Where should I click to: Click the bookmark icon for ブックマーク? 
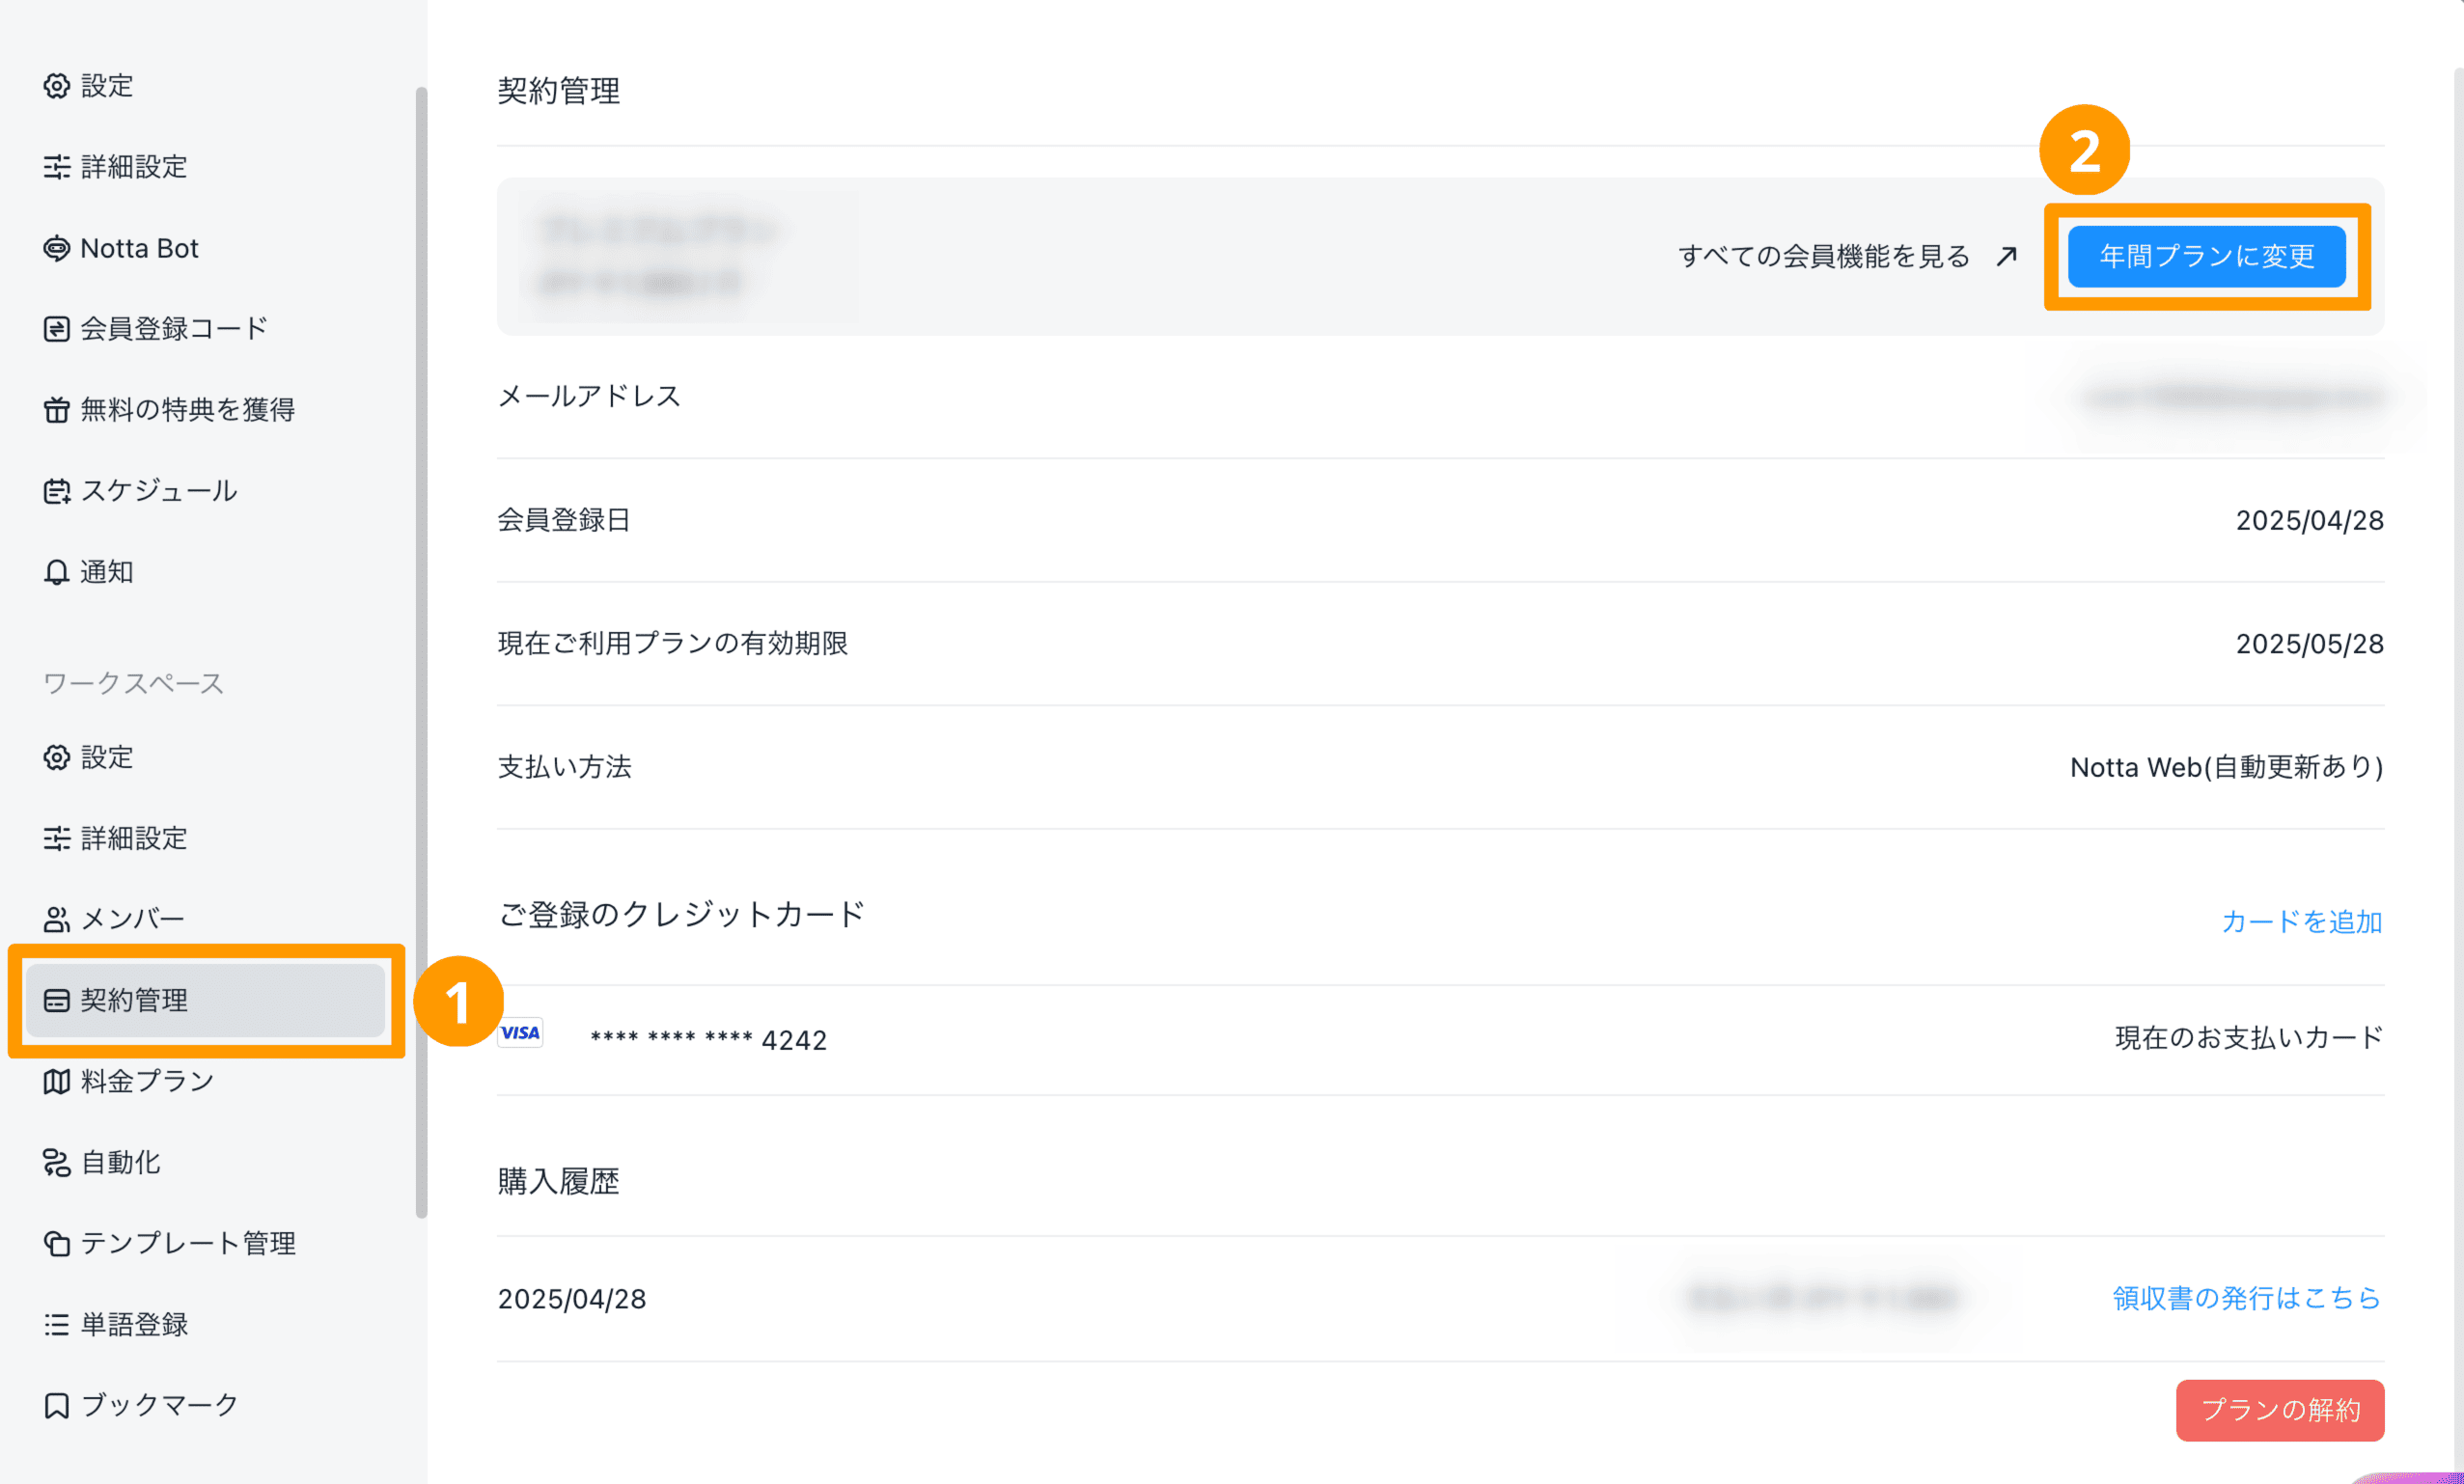click(56, 1405)
